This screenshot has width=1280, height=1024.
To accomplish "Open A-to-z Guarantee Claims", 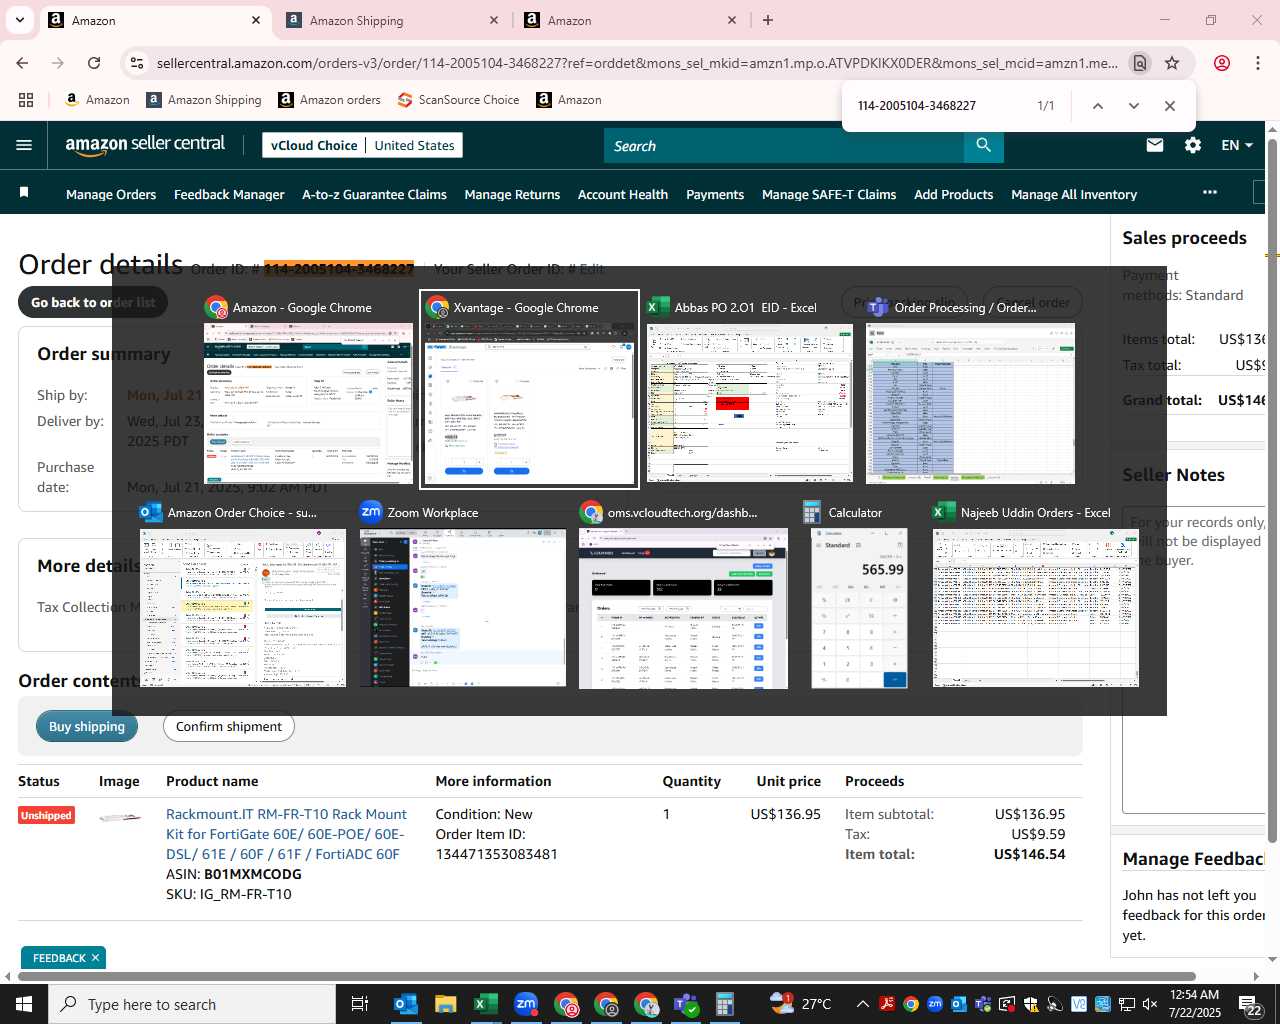I will [x=374, y=195].
